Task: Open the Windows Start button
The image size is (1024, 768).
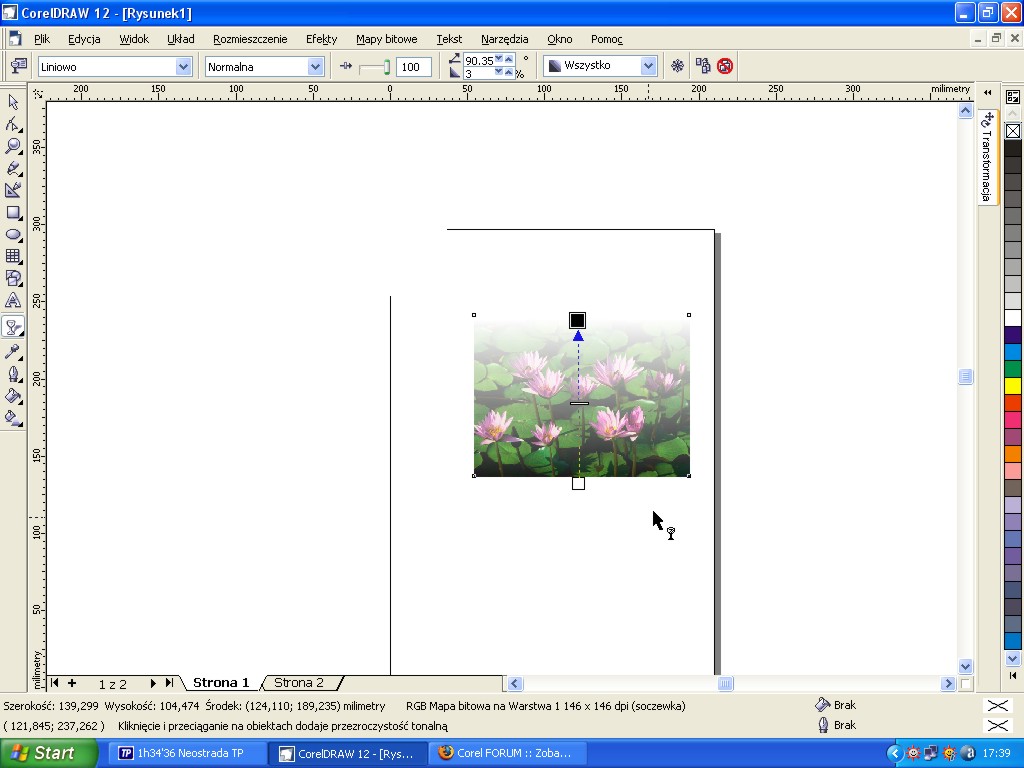Action: click(x=48, y=753)
